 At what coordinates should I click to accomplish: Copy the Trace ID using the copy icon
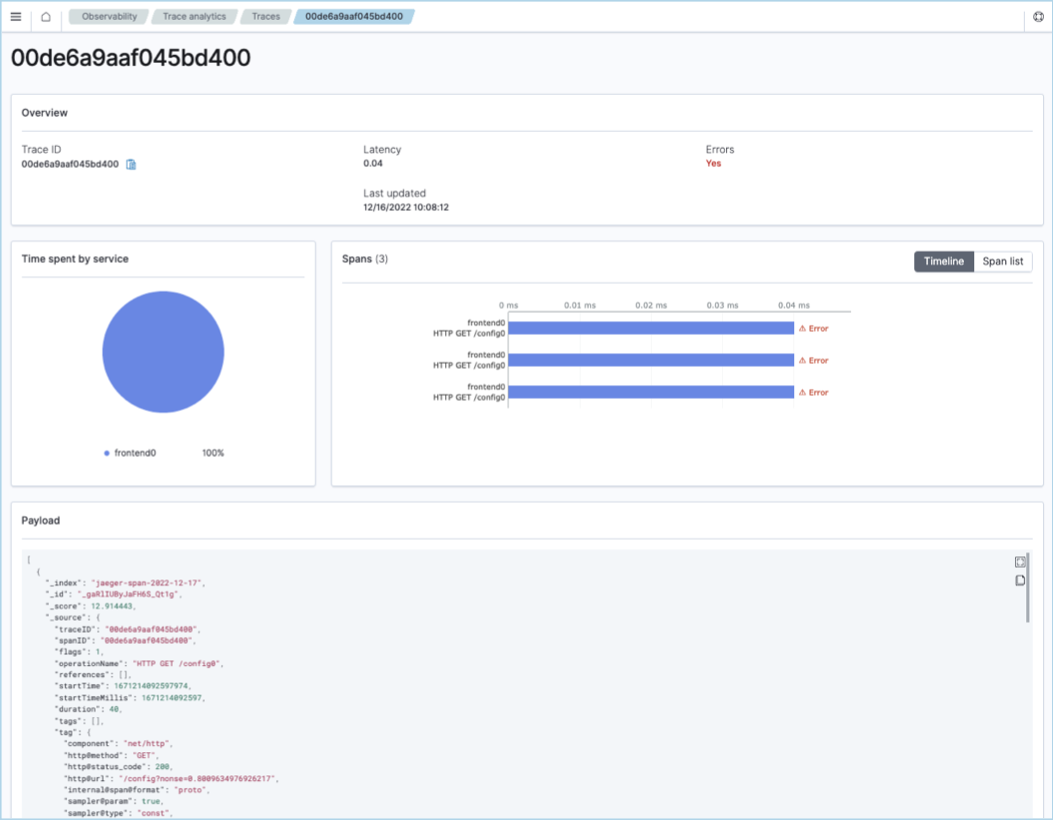130,164
